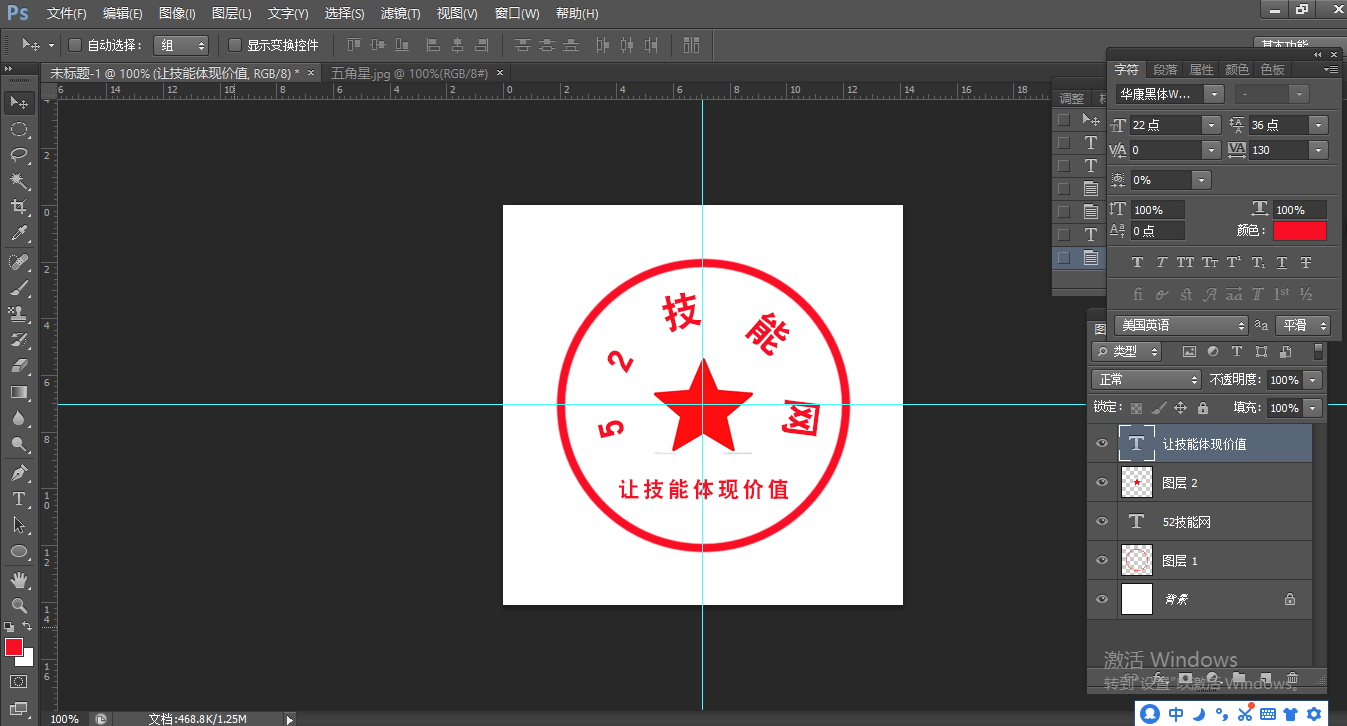Image resolution: width=1347 pixels, height=726 pixels.
Task: Open the 文件(F) menu
Action: [x=67, y=14]
